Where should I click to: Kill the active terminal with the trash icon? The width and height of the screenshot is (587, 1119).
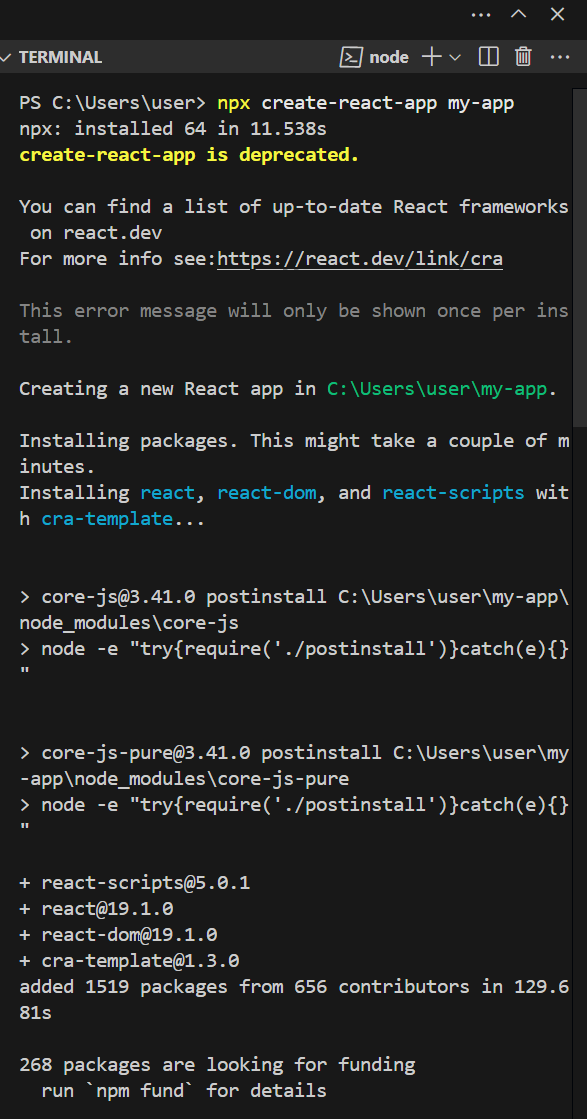click(x=523, y=57)
